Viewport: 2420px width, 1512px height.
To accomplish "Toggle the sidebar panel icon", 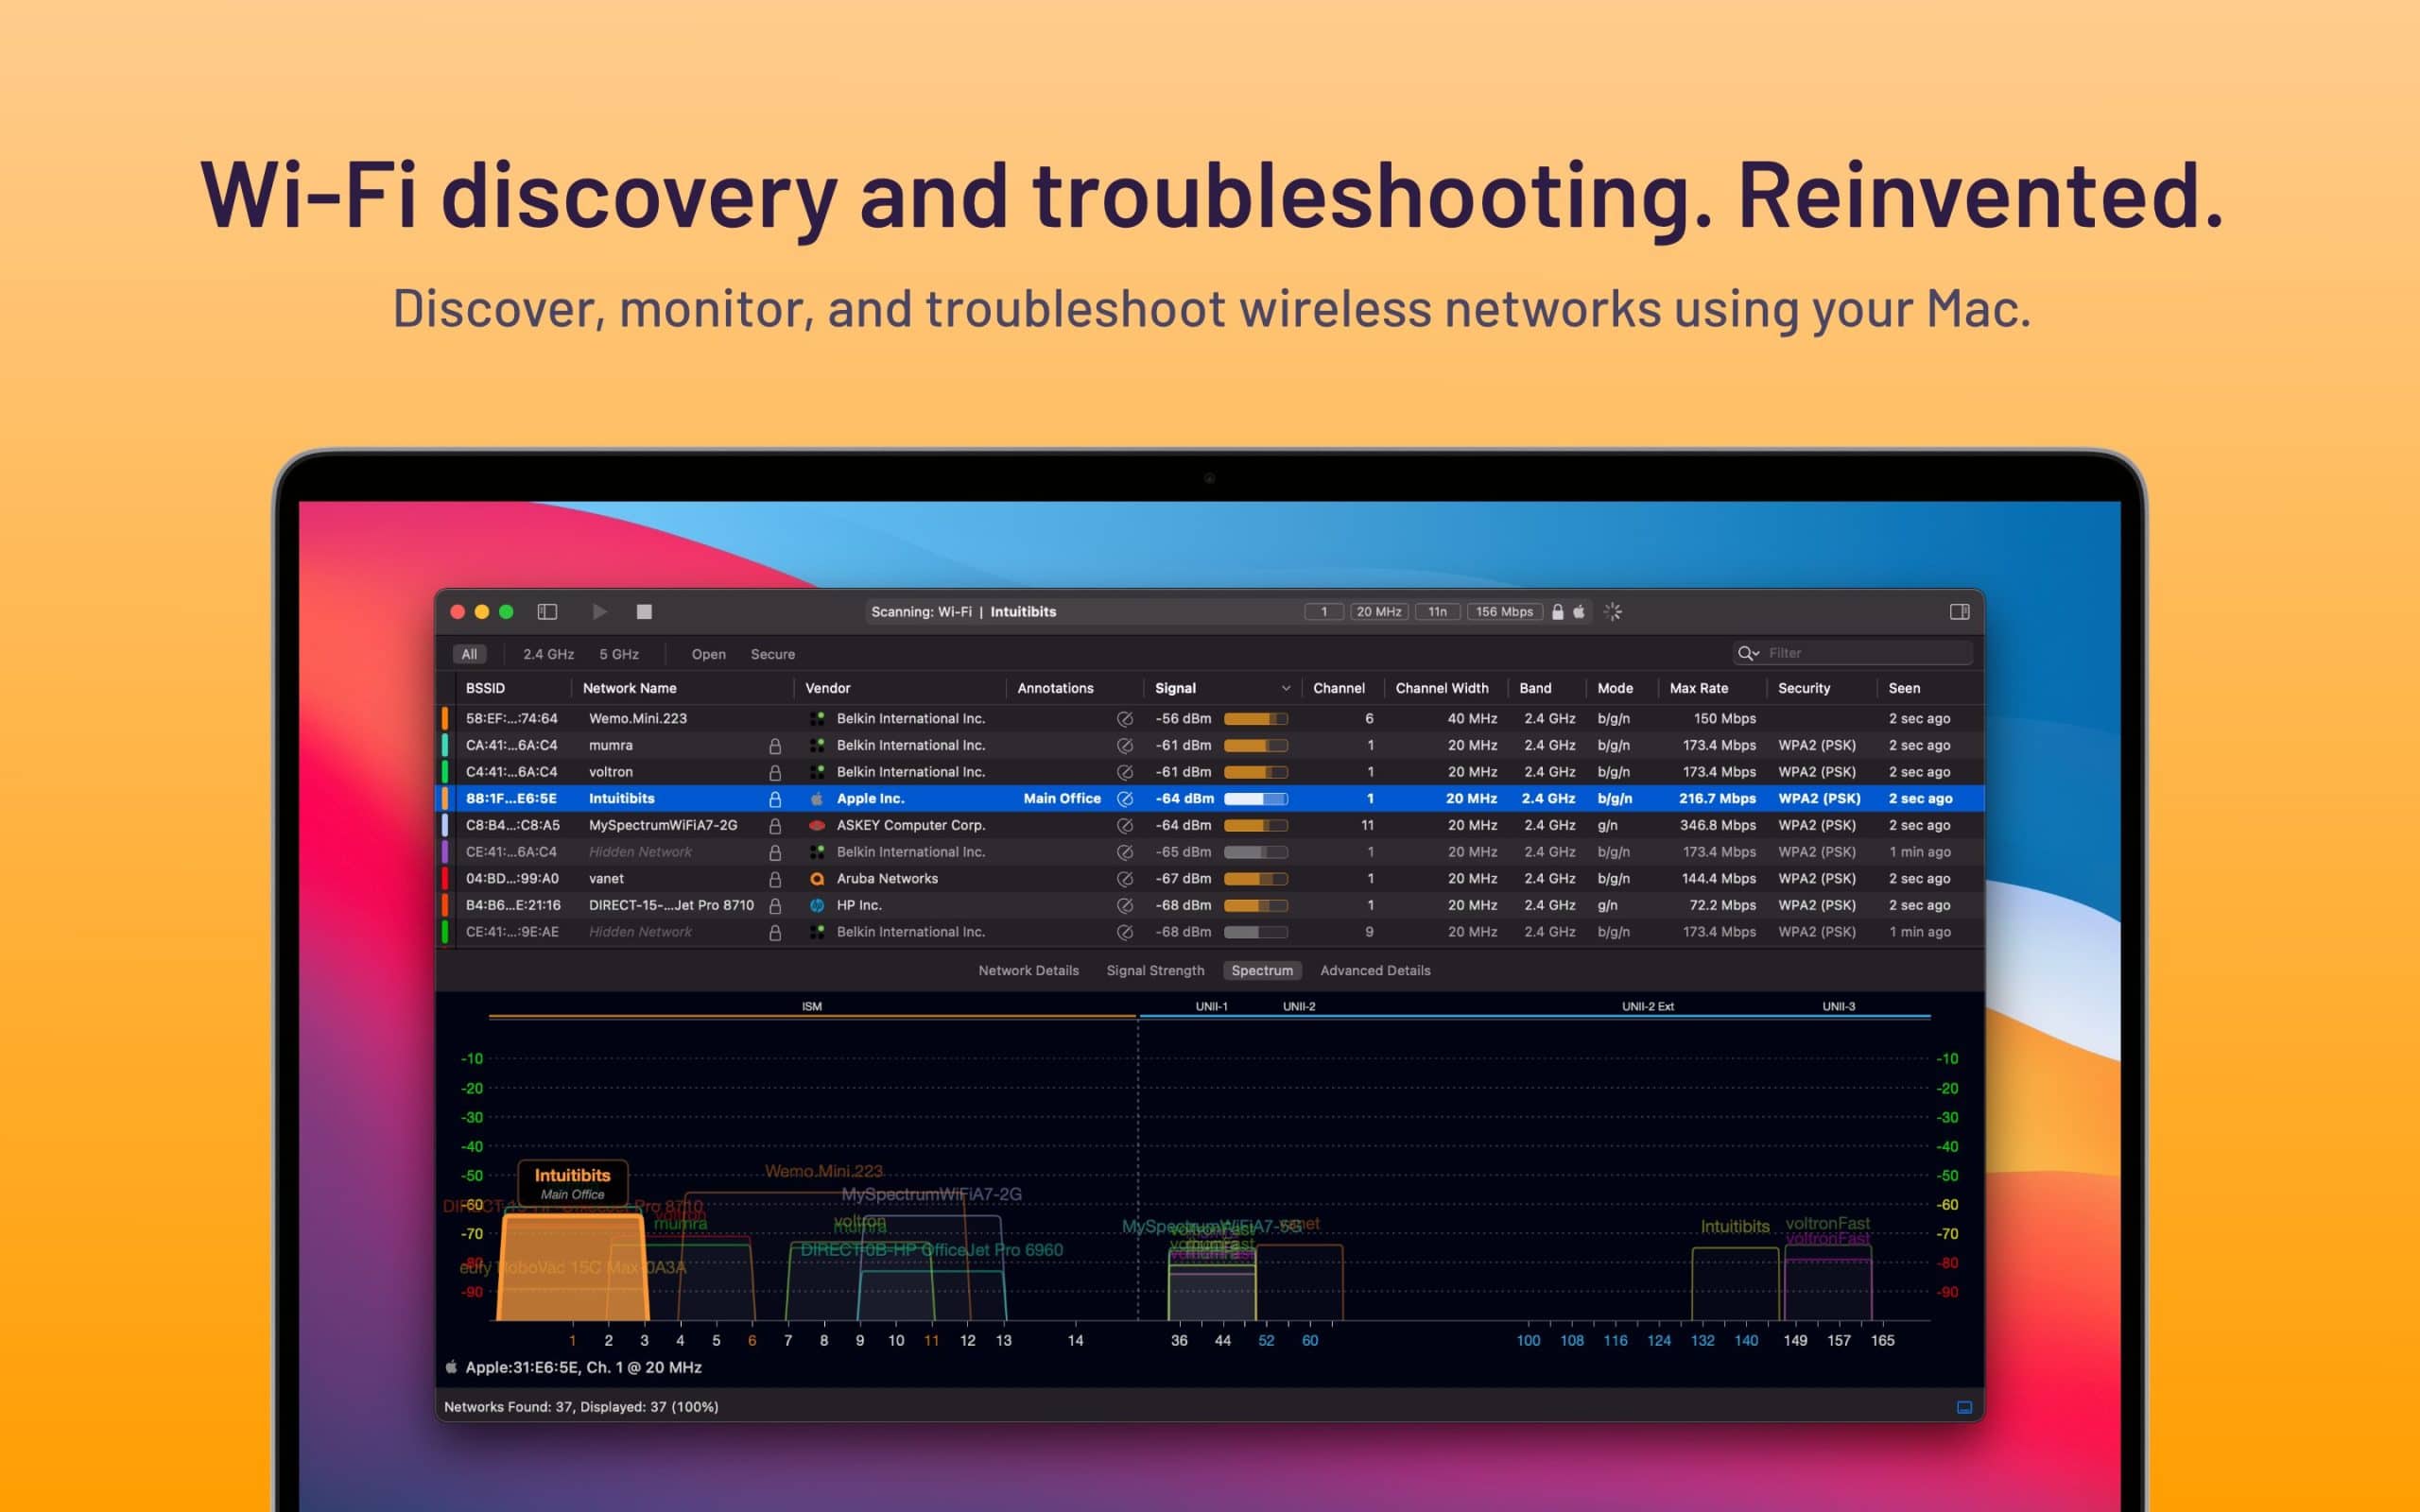I will point(546,612).
